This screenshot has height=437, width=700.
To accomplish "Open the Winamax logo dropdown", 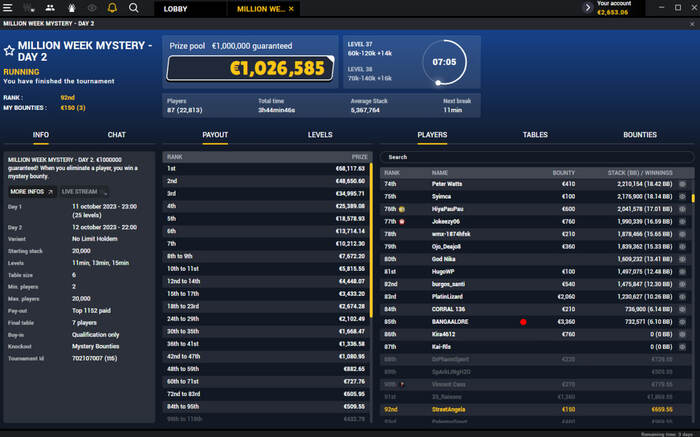I will (29, 8).
